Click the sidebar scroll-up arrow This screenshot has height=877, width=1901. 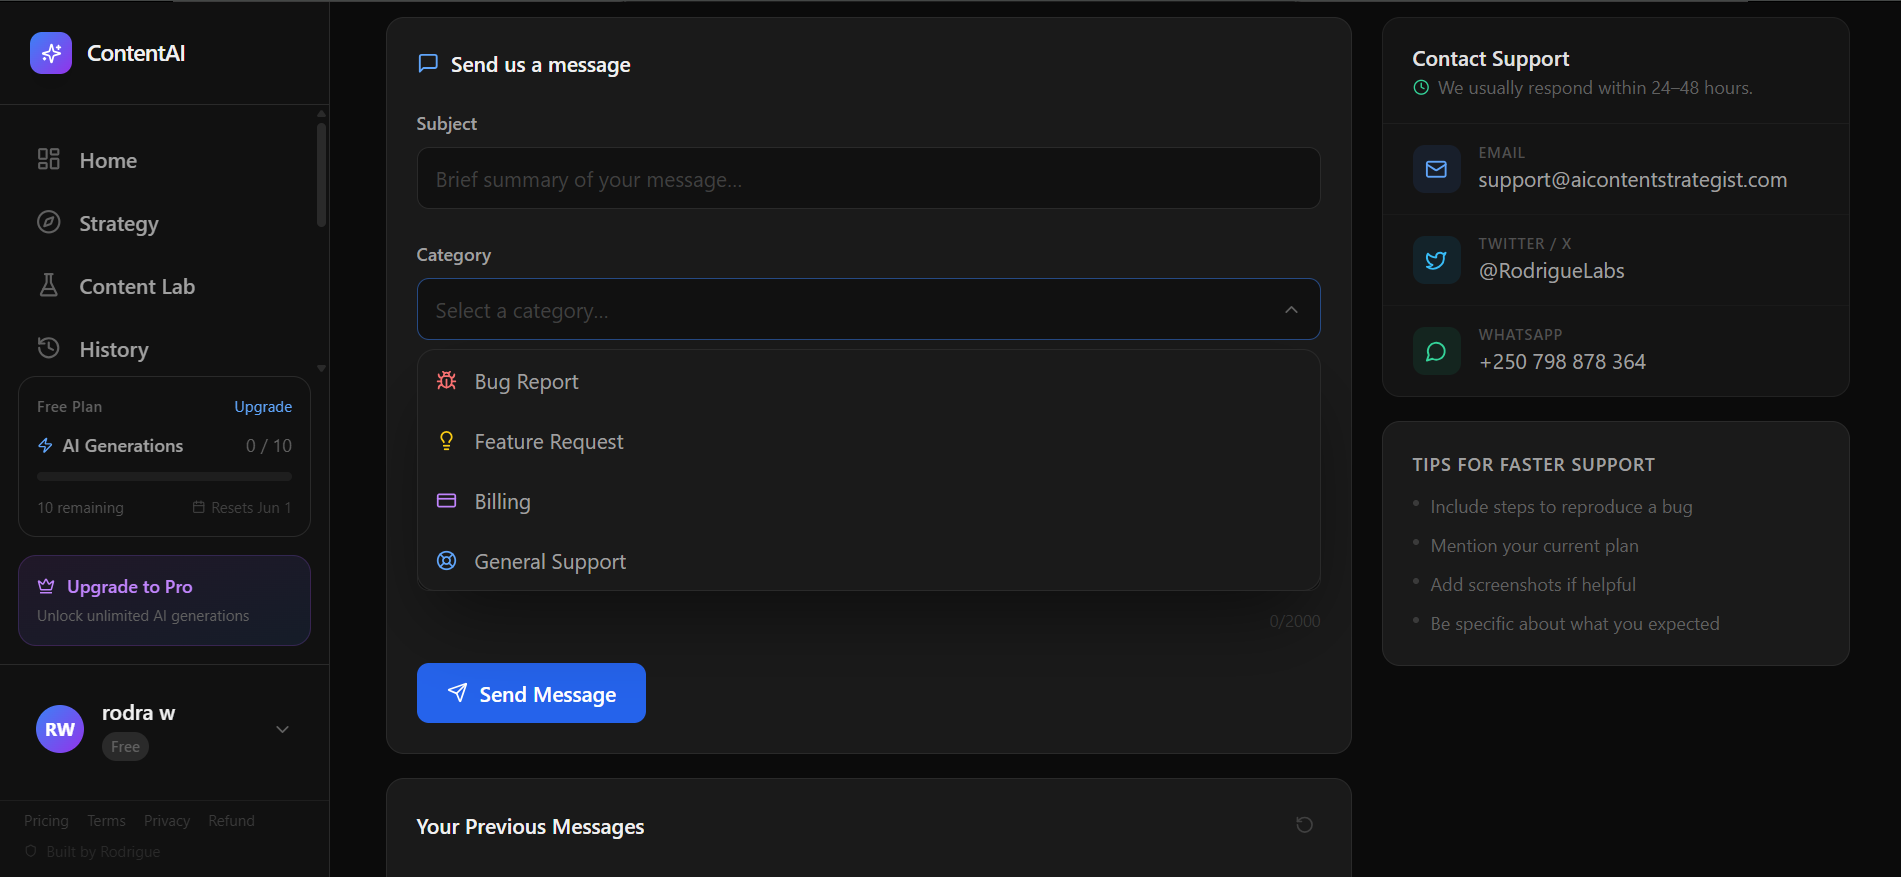pos(321,113)
